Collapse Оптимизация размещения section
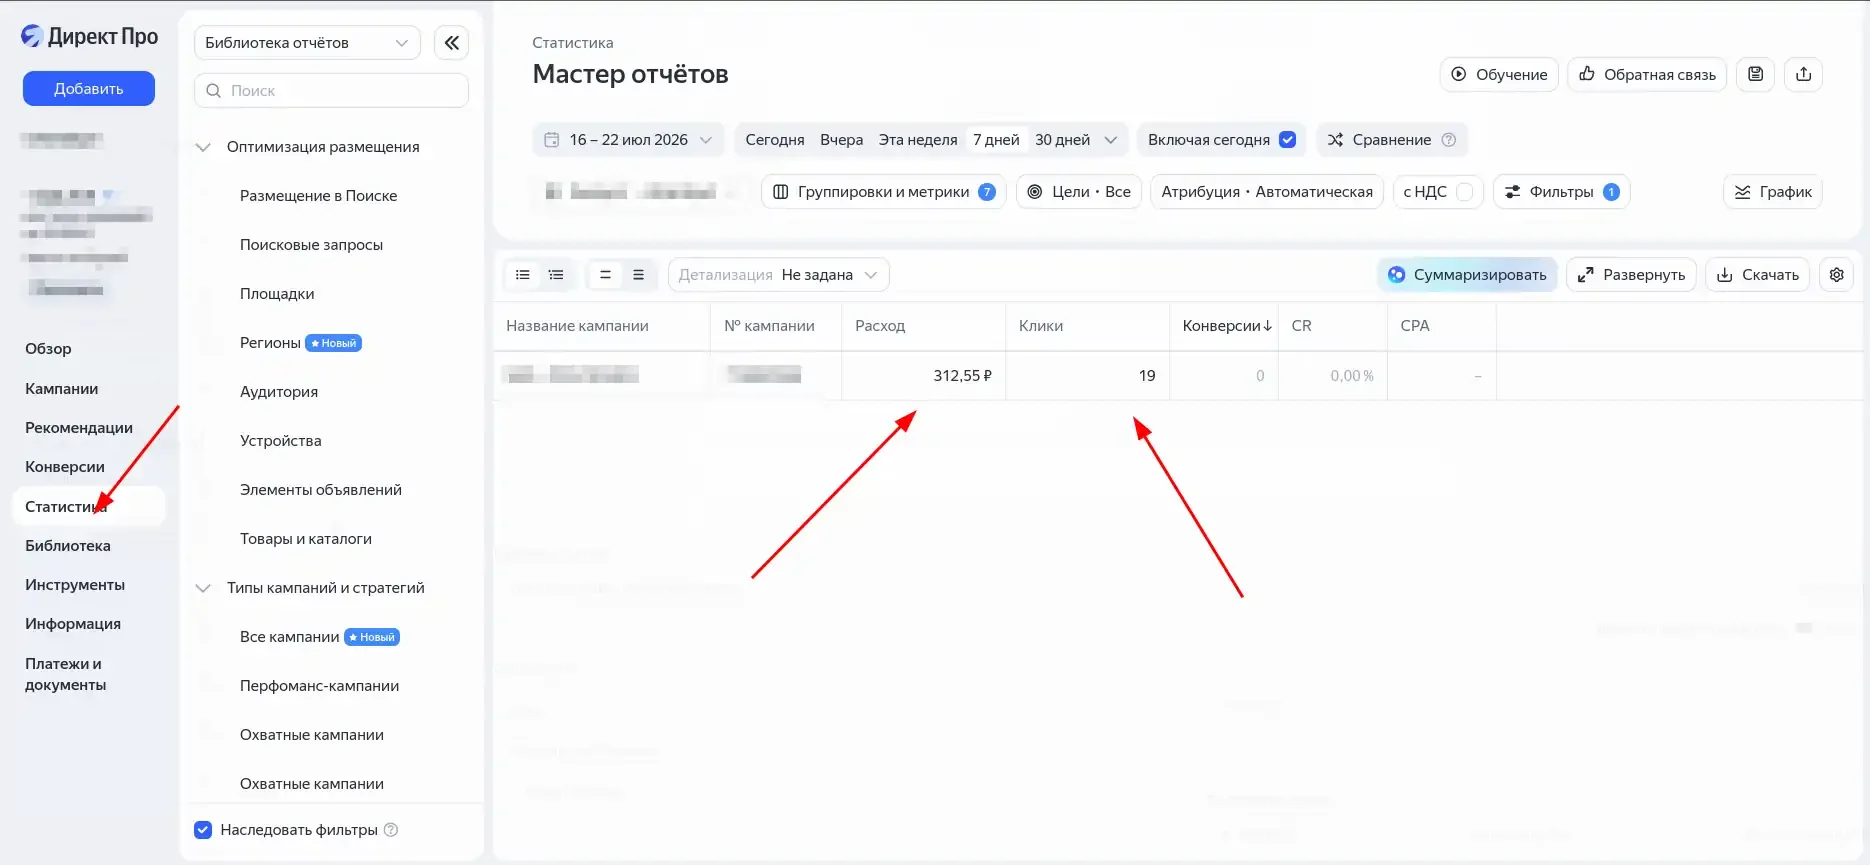Screen dimensions: 1870x865 point(203,147)
